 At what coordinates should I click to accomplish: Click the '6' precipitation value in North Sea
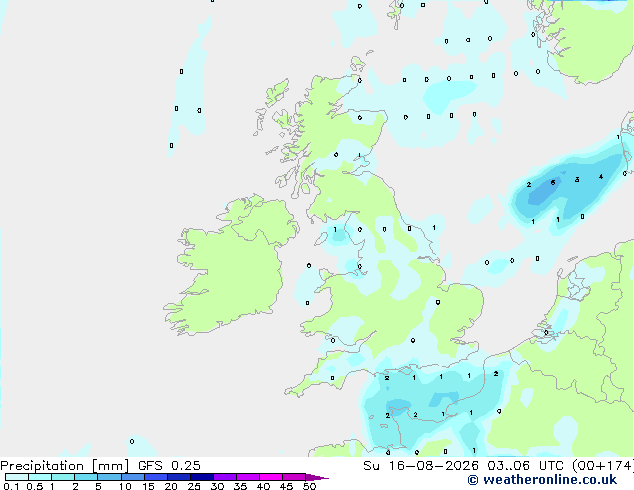point(553,182)
